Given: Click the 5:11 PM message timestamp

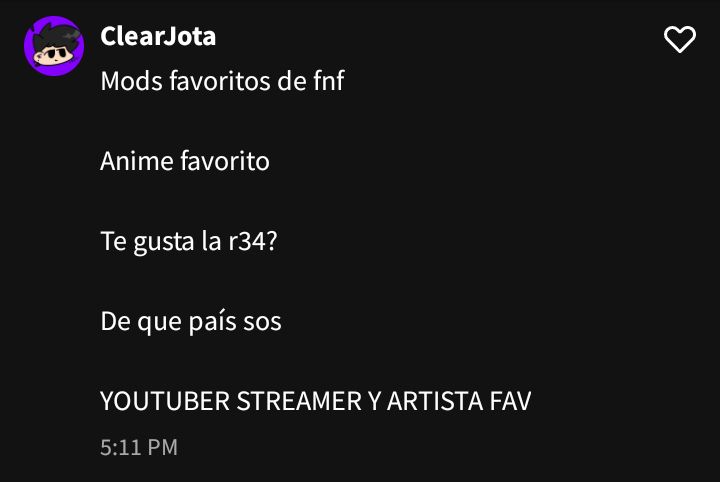Looking at the screenshot, I should pyautogui.click(x=139, y=448).
